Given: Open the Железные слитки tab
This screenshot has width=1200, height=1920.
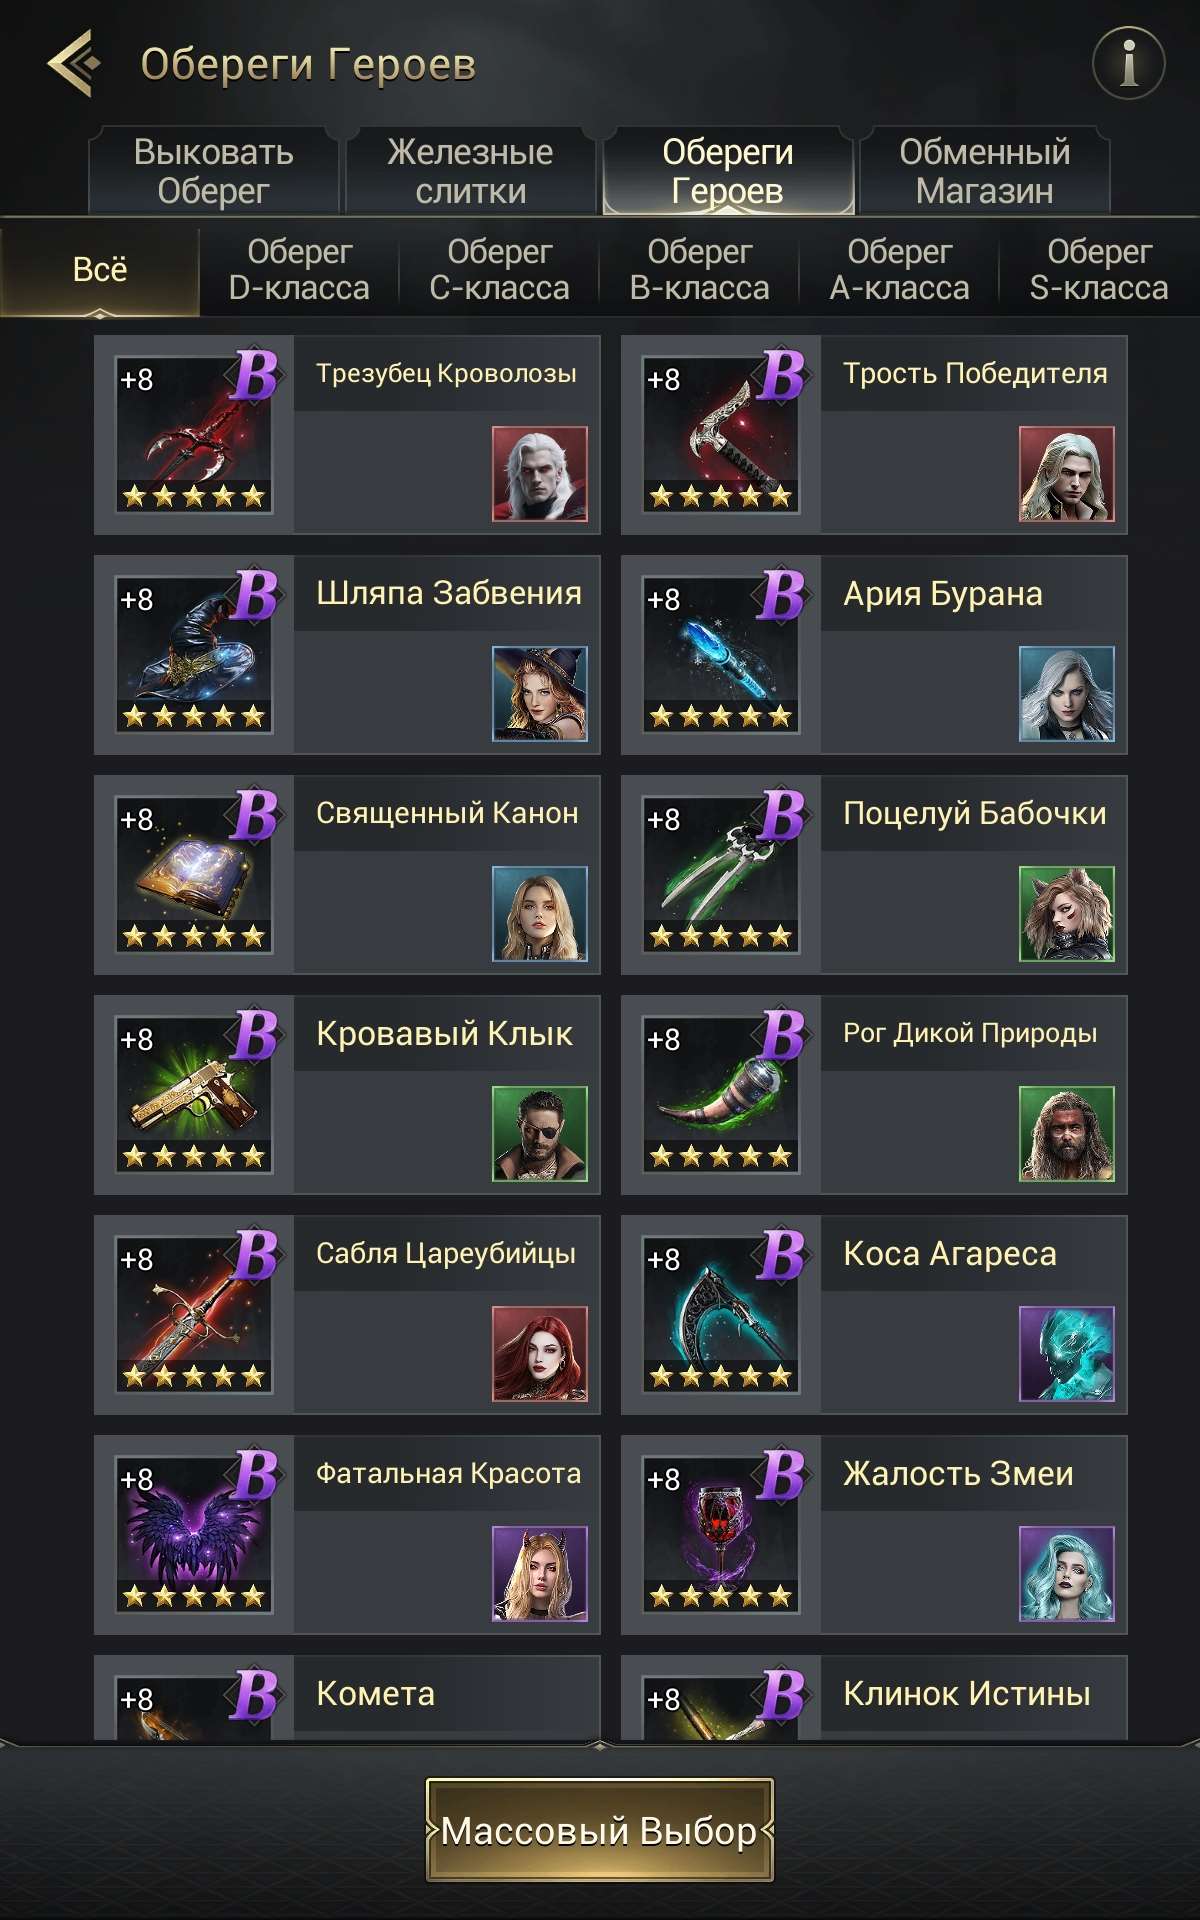Looking at the screenshot, I should (x=471, y=171).
